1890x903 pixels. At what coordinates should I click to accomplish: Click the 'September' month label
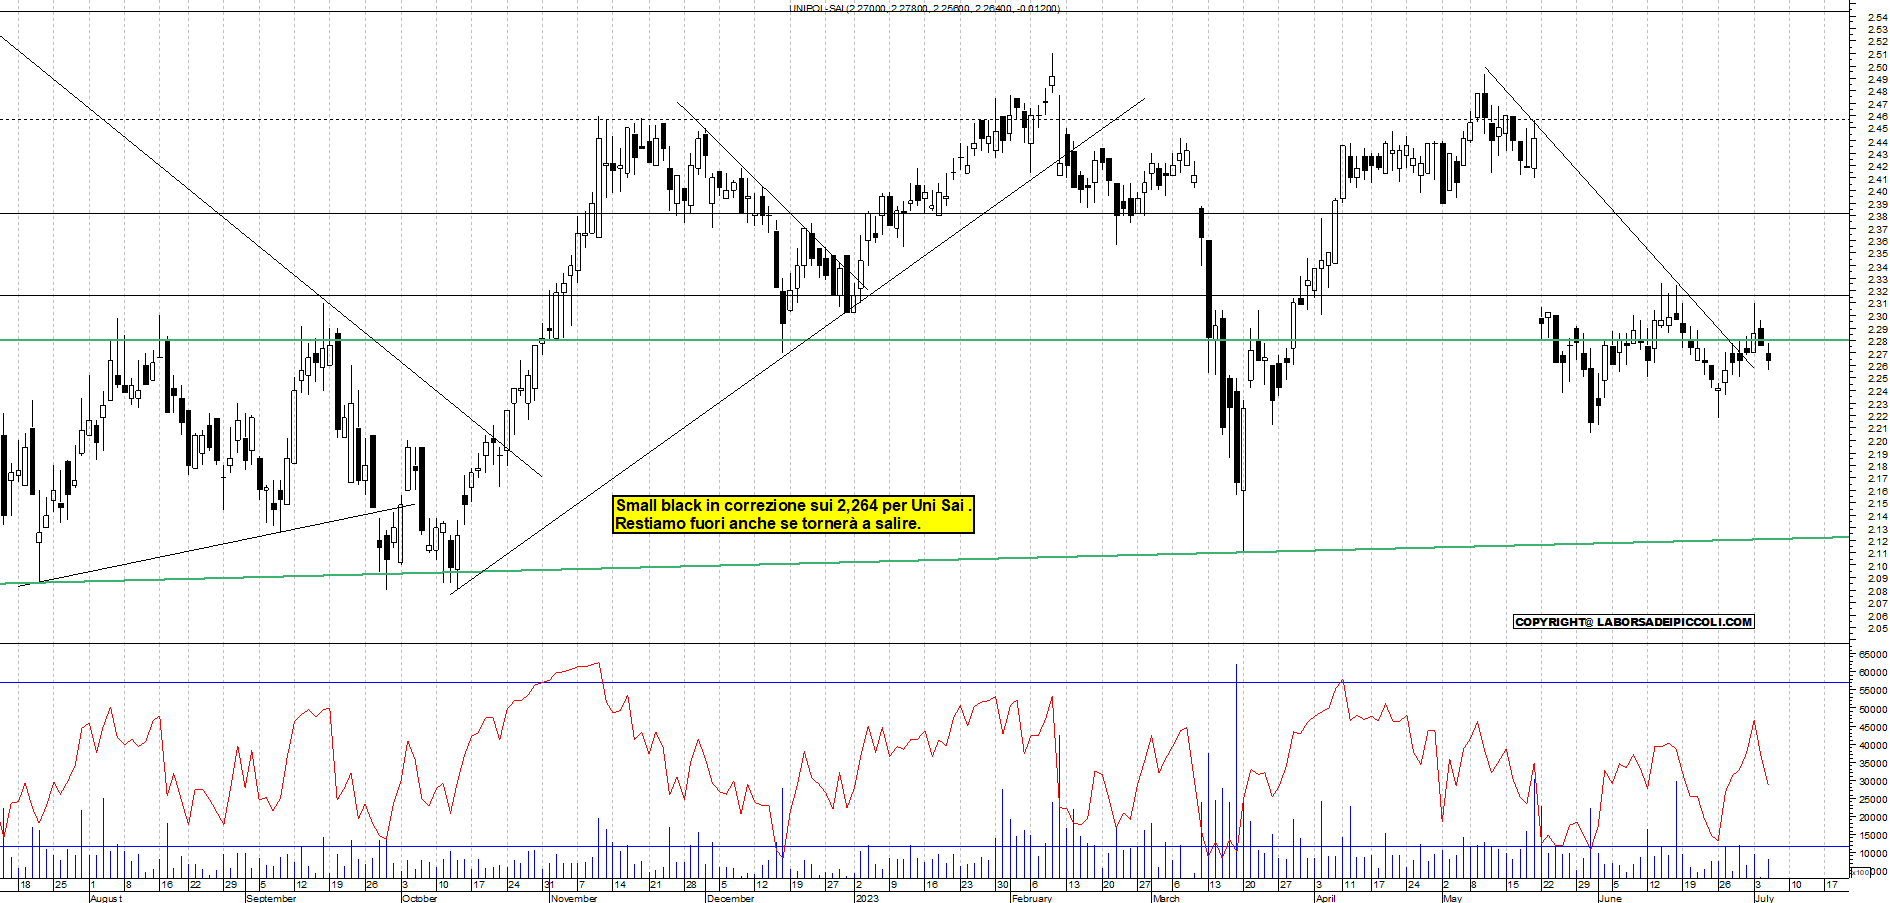pos(271,898)
